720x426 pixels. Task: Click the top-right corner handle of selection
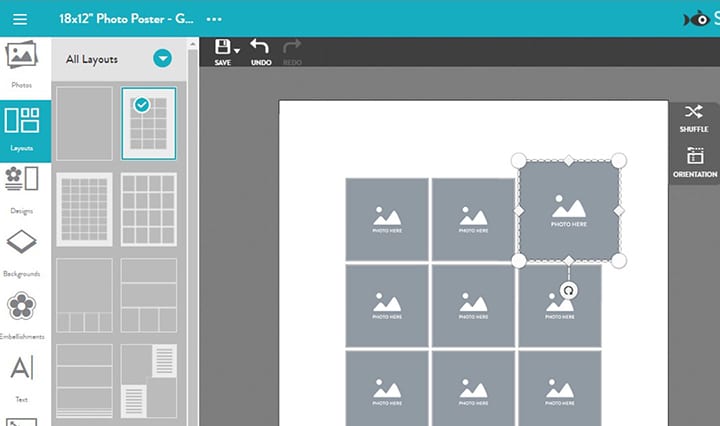(x=619, y=161)
